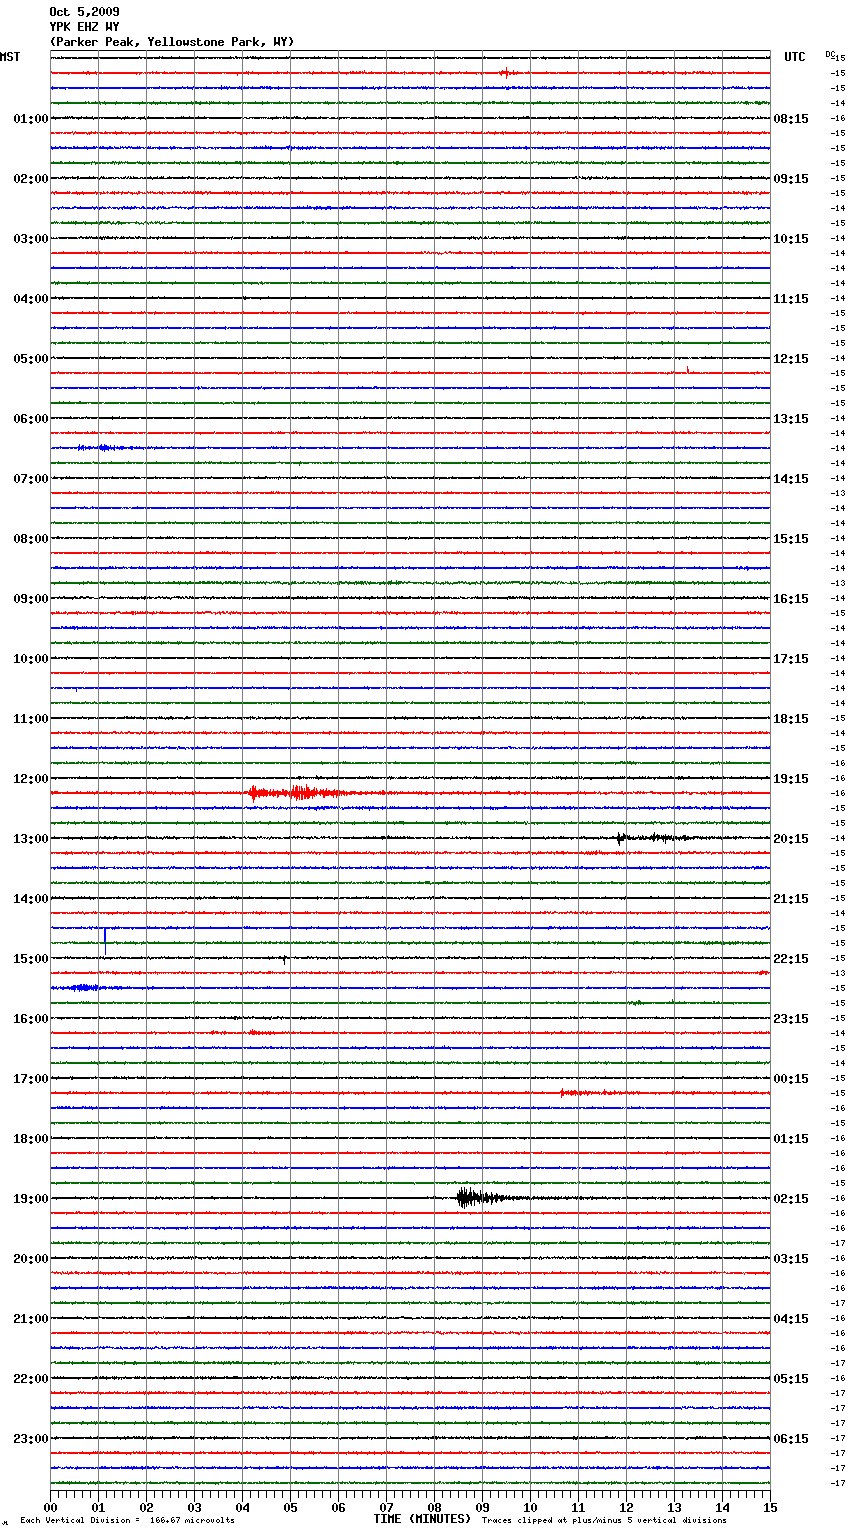Screen dimensions: 850x1534
Task: Select the 07:00 MST hour label
Action: [x=31, y=479]
